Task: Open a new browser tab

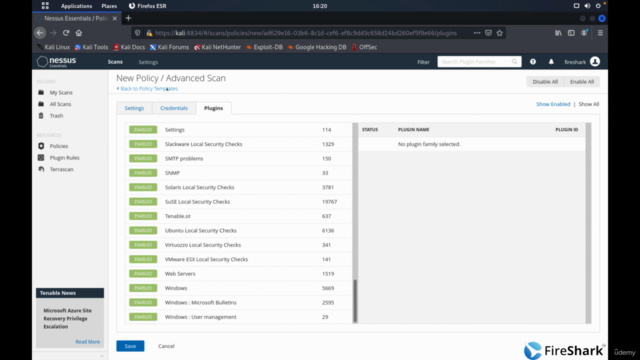Action: tap(128, 18)
